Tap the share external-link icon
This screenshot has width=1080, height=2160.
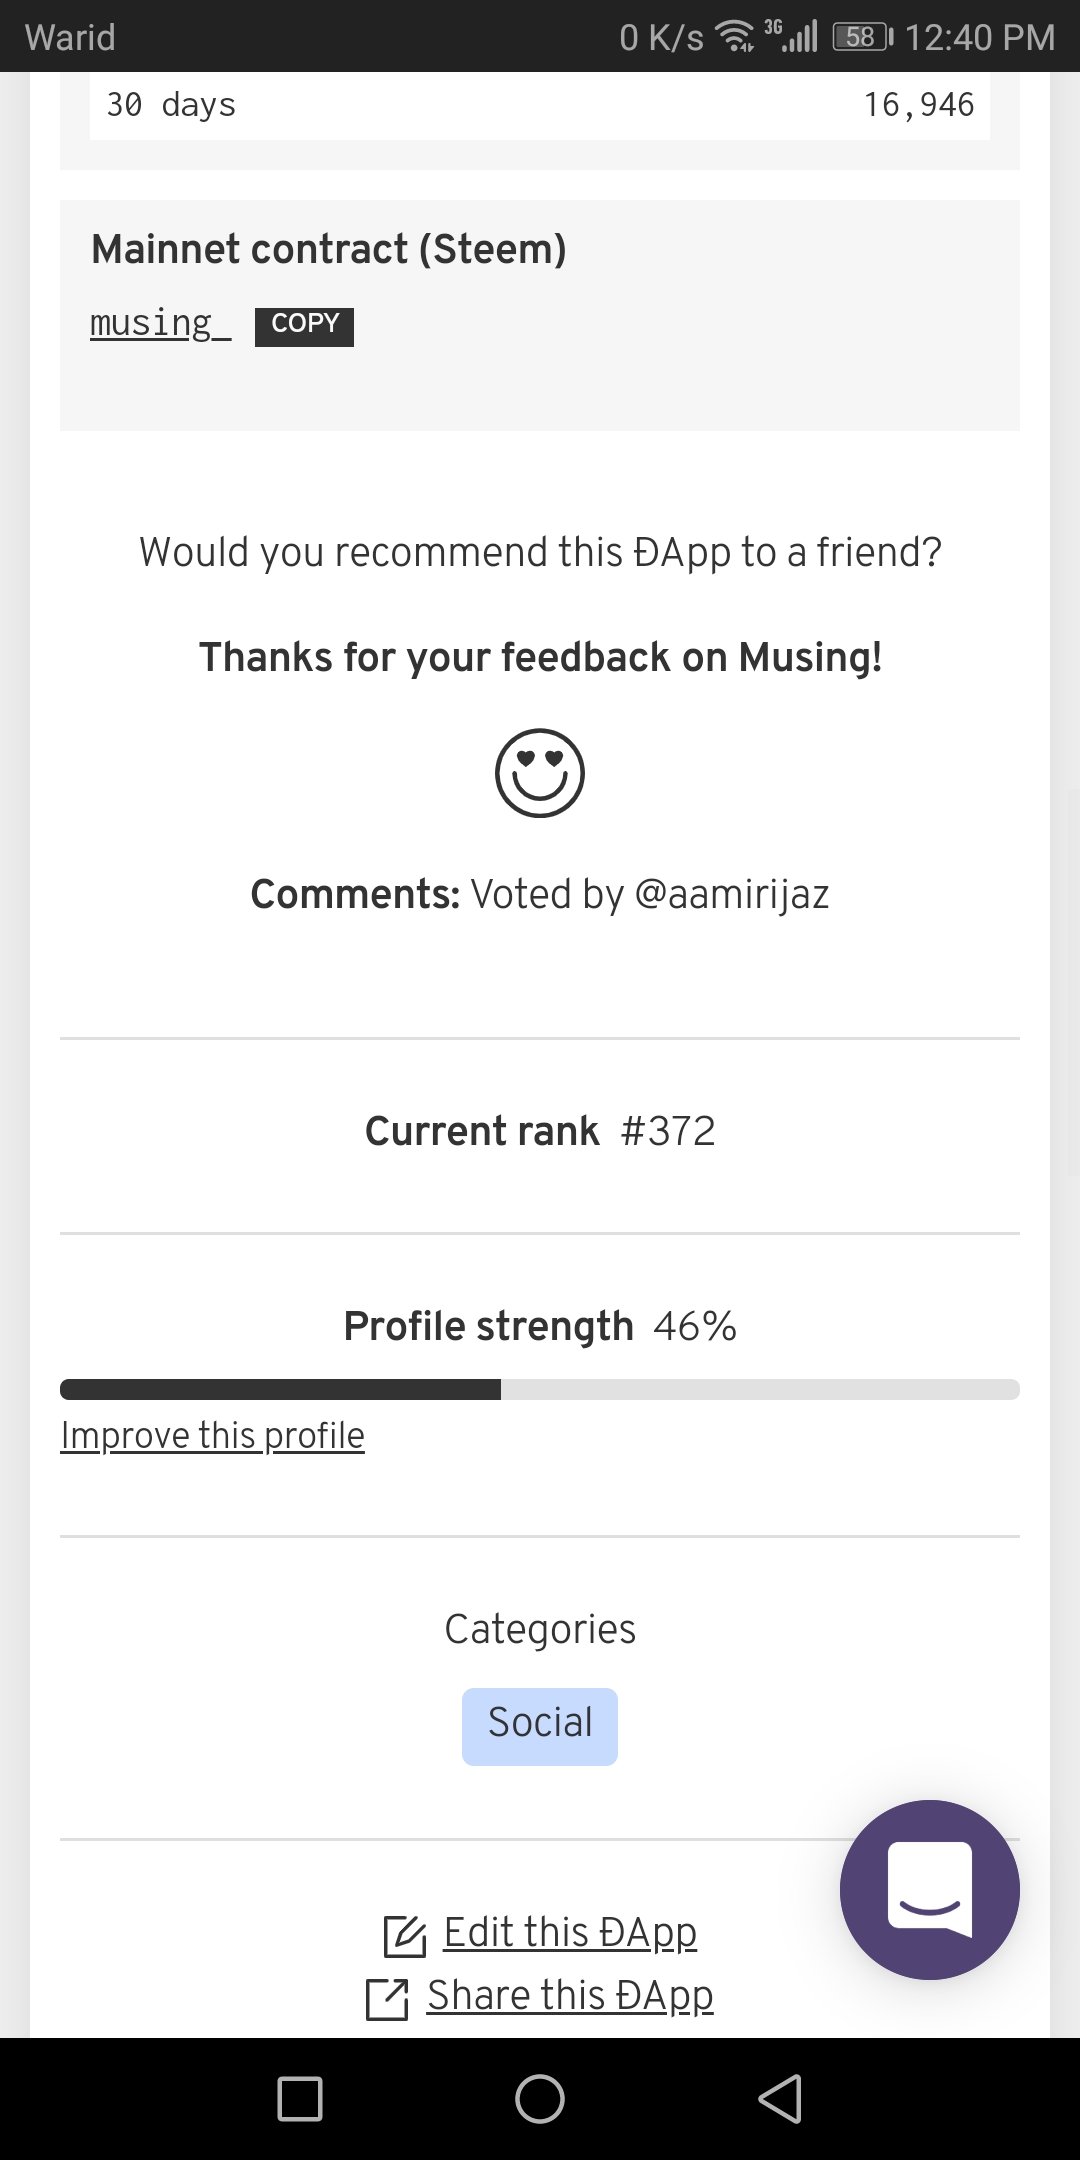point(387,1999)
